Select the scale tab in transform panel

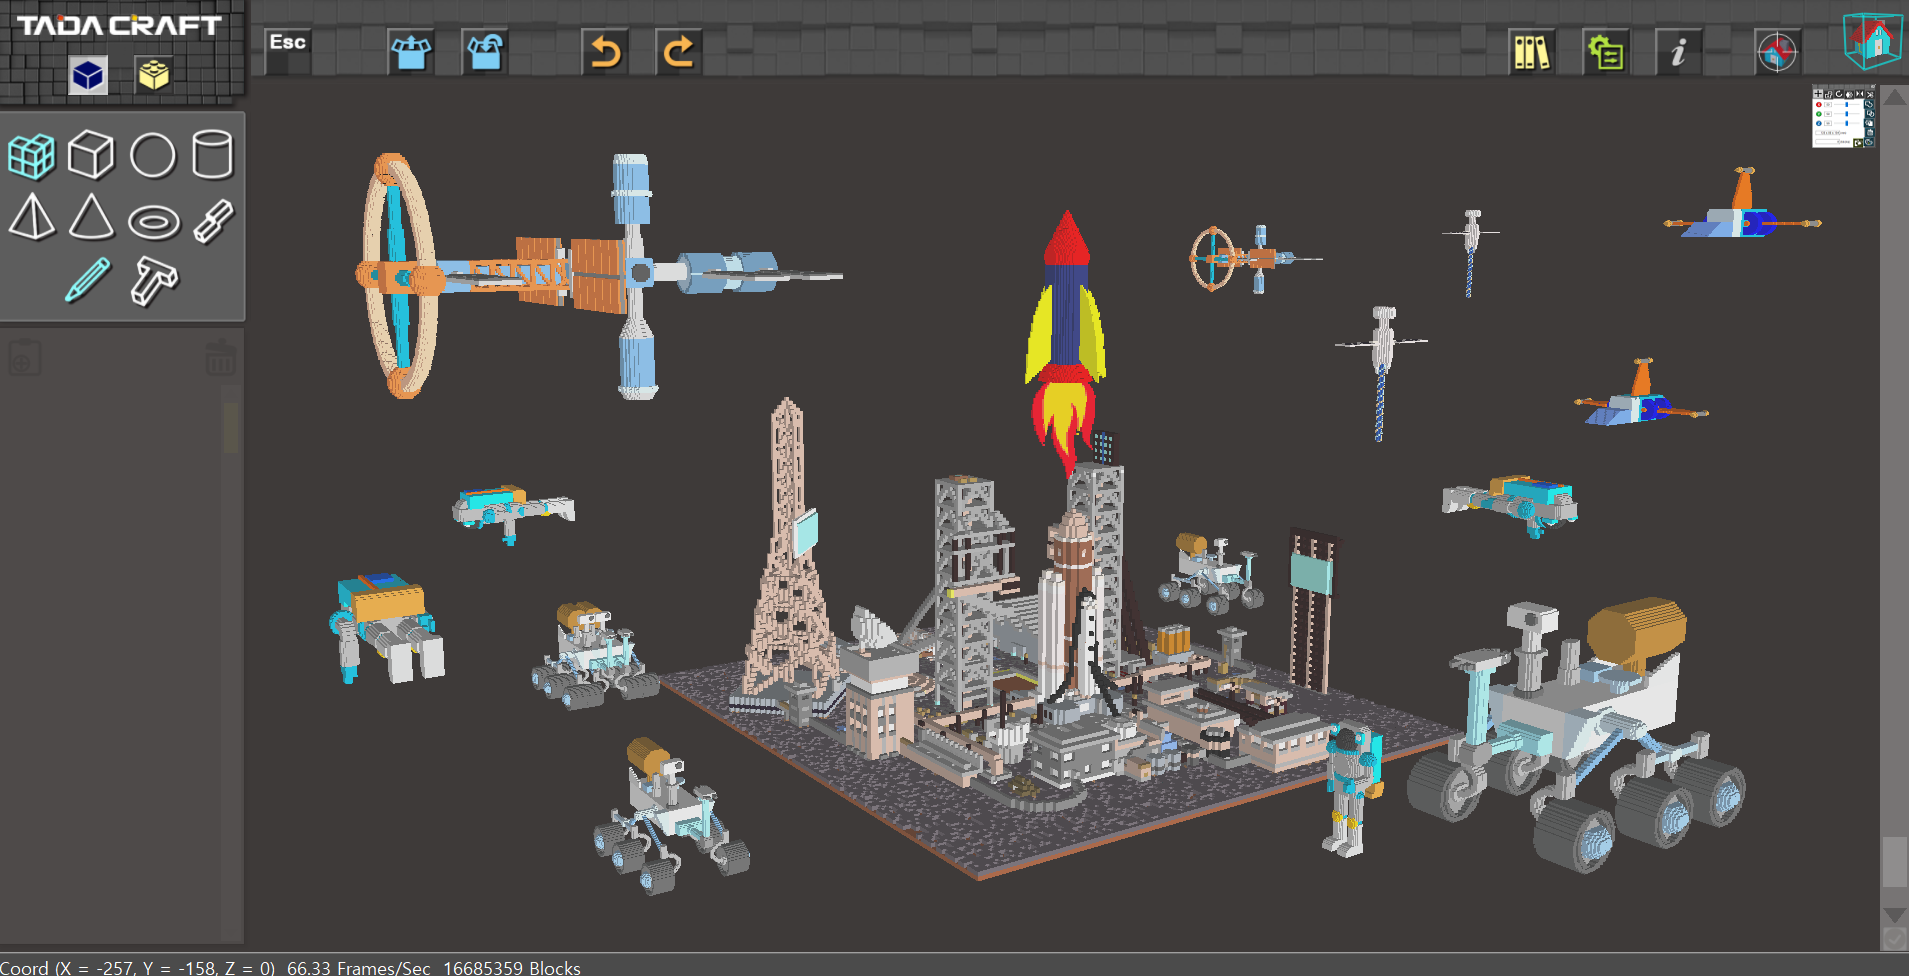[x=1828, y=95]
